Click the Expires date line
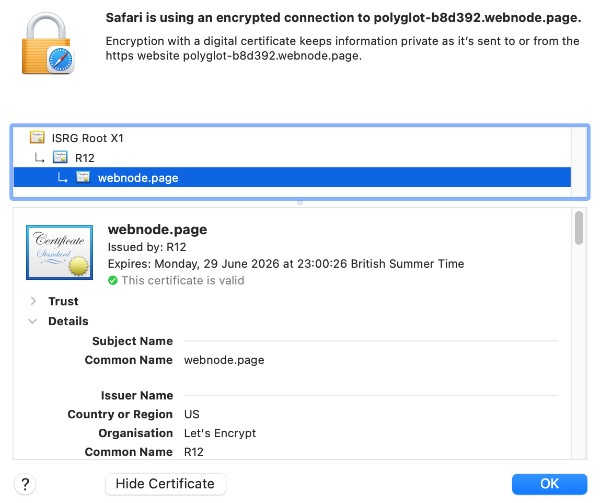The height and width of the screenshot is (503, 601). pos(286,264)
